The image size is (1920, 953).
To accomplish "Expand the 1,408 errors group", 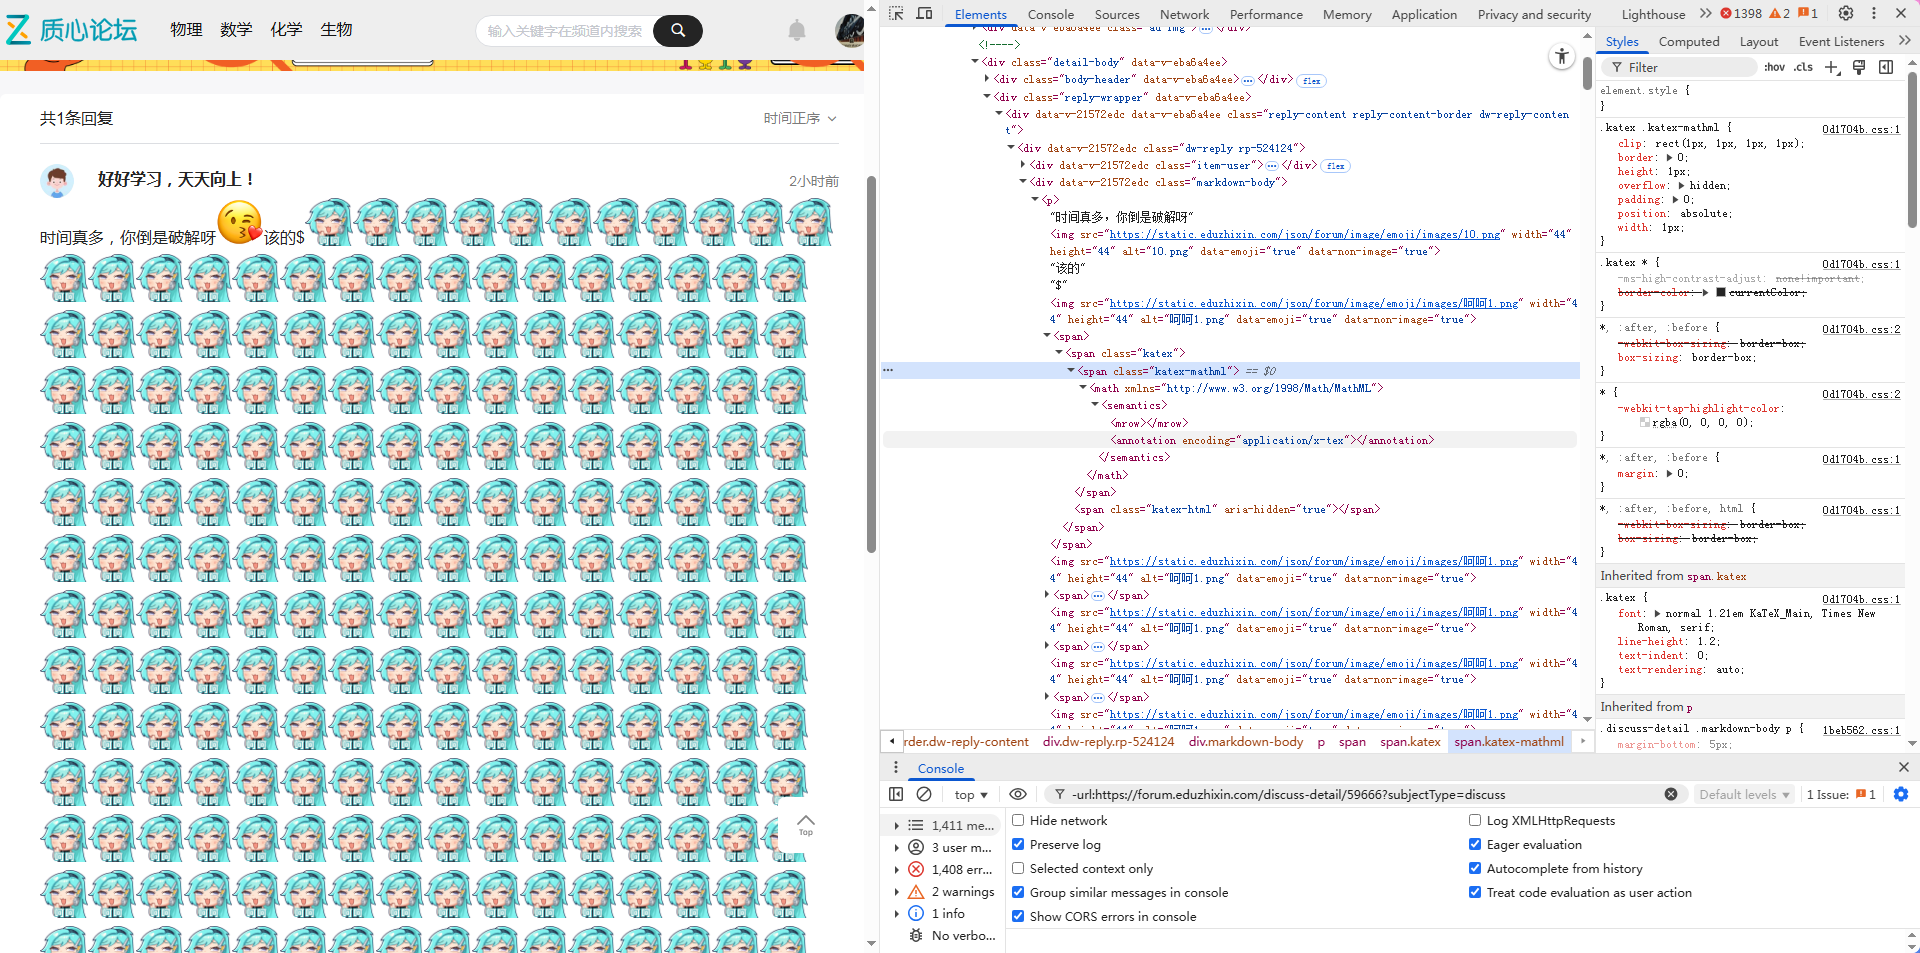I will [897, 870].
